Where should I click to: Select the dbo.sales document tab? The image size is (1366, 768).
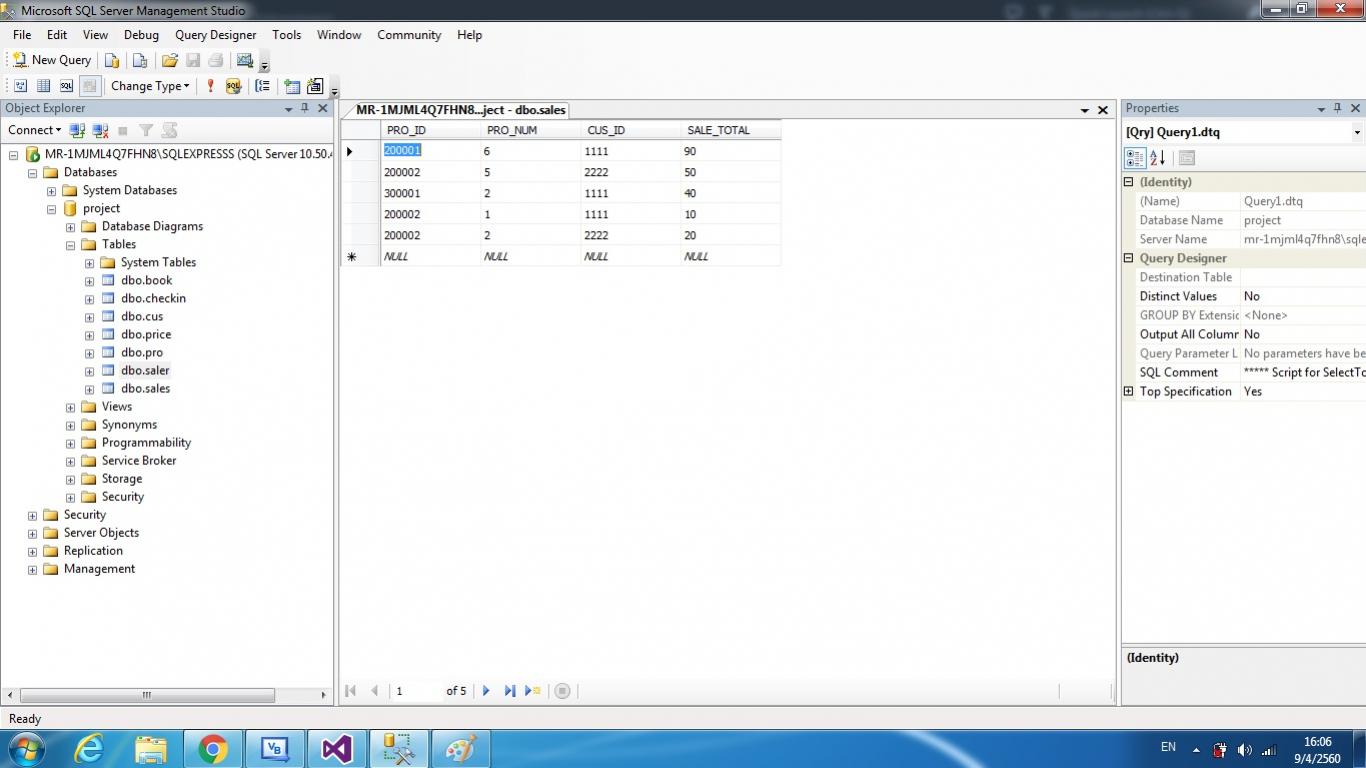point(460,110)
